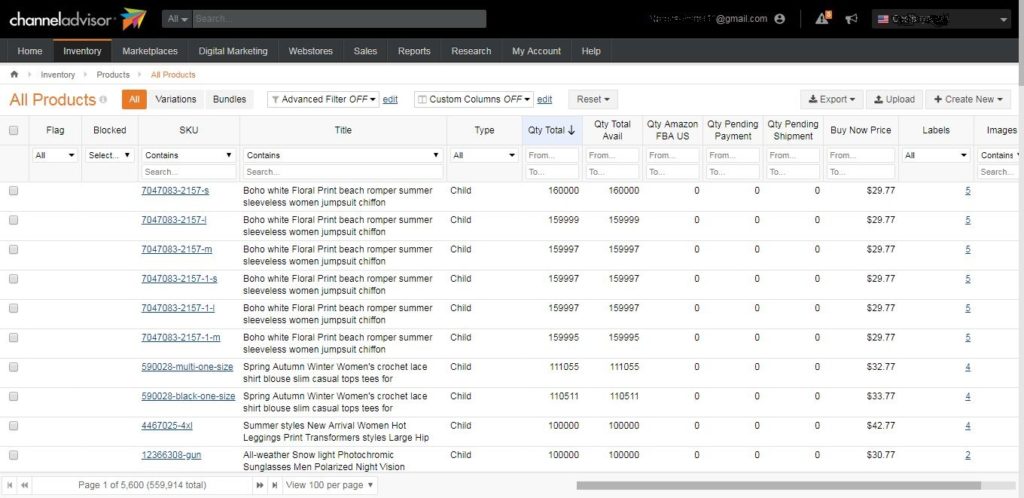The height and width of the screenshot is (498, 1024).
Task: Check the row for SKU 4467025-4xl
Action: (x=14, y=426)
